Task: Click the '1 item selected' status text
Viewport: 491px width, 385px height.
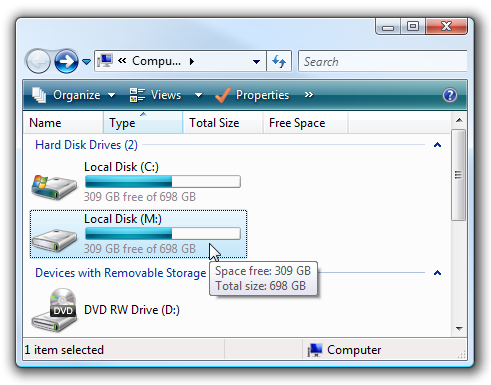Action: pyautogui.click(x=64, y=350)
